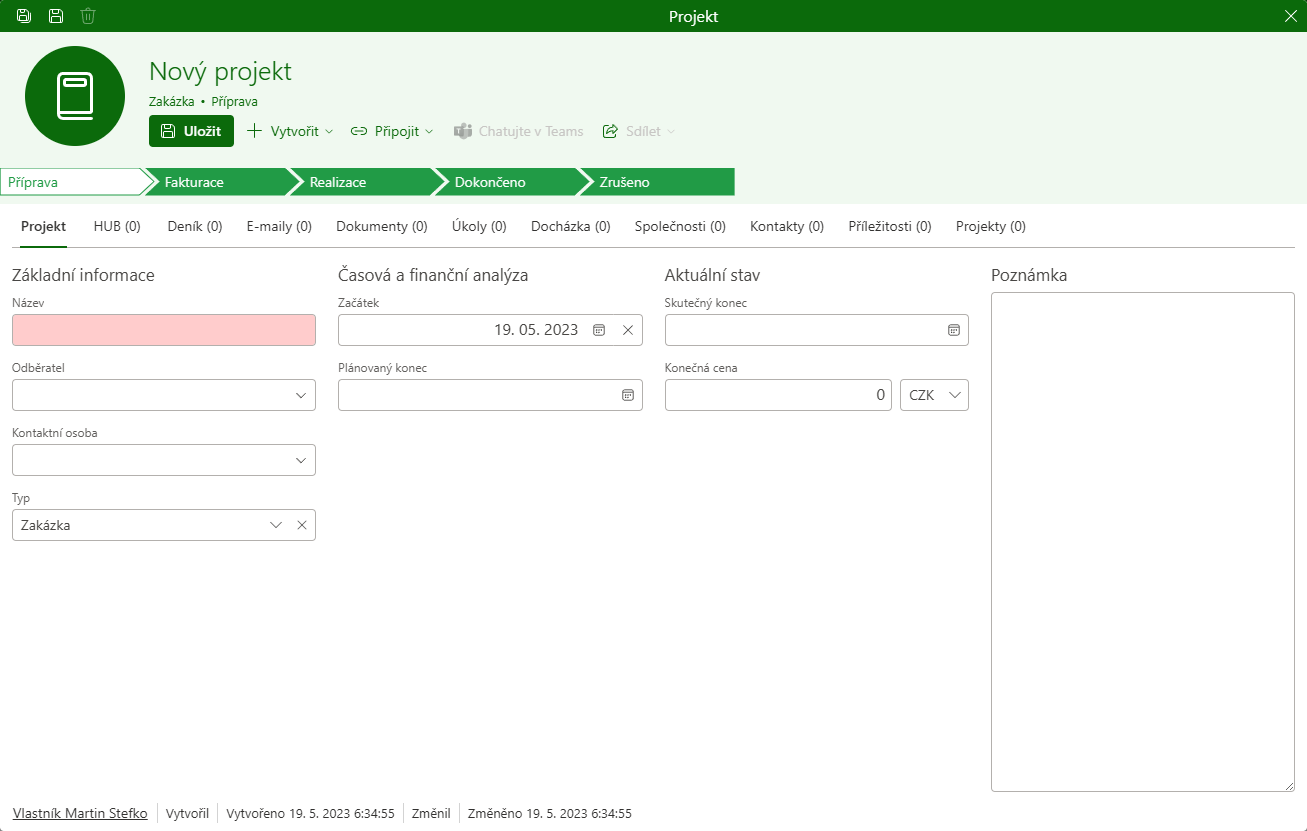This screenshot has width=1307, height=831.
Task: Click 'Změněno 19. 5. 2023 6:34:55' text
Action: (x=550, y=814)
